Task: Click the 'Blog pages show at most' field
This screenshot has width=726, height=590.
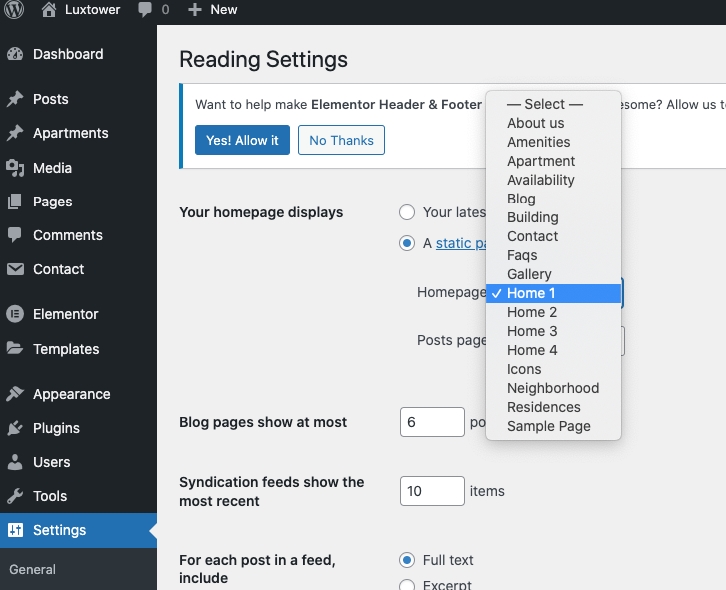Action: coord(432,422)
